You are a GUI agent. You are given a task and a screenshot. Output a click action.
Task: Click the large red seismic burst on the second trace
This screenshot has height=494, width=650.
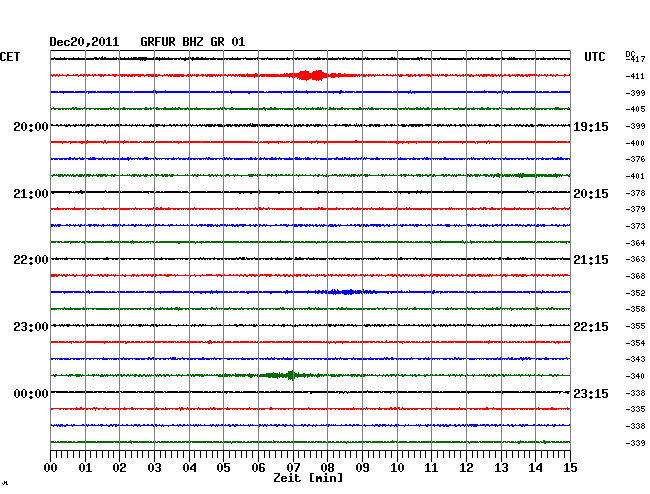pyautogui.click(x=311, y=75)
